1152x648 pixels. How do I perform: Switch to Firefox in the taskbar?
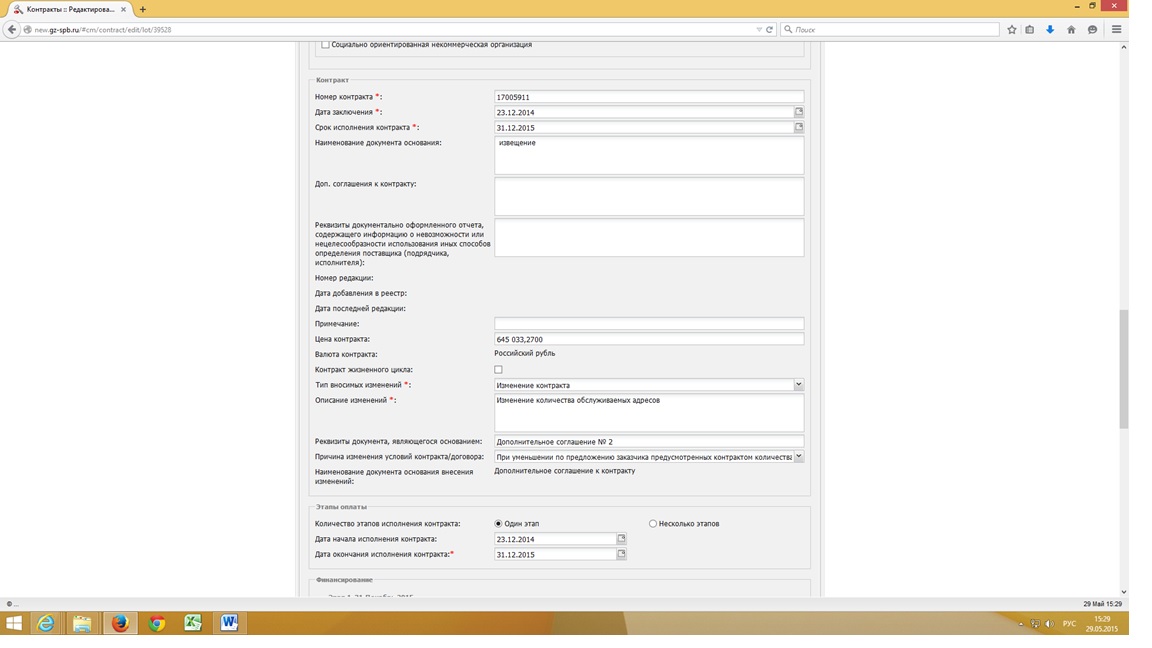click(x=119, y=623)
